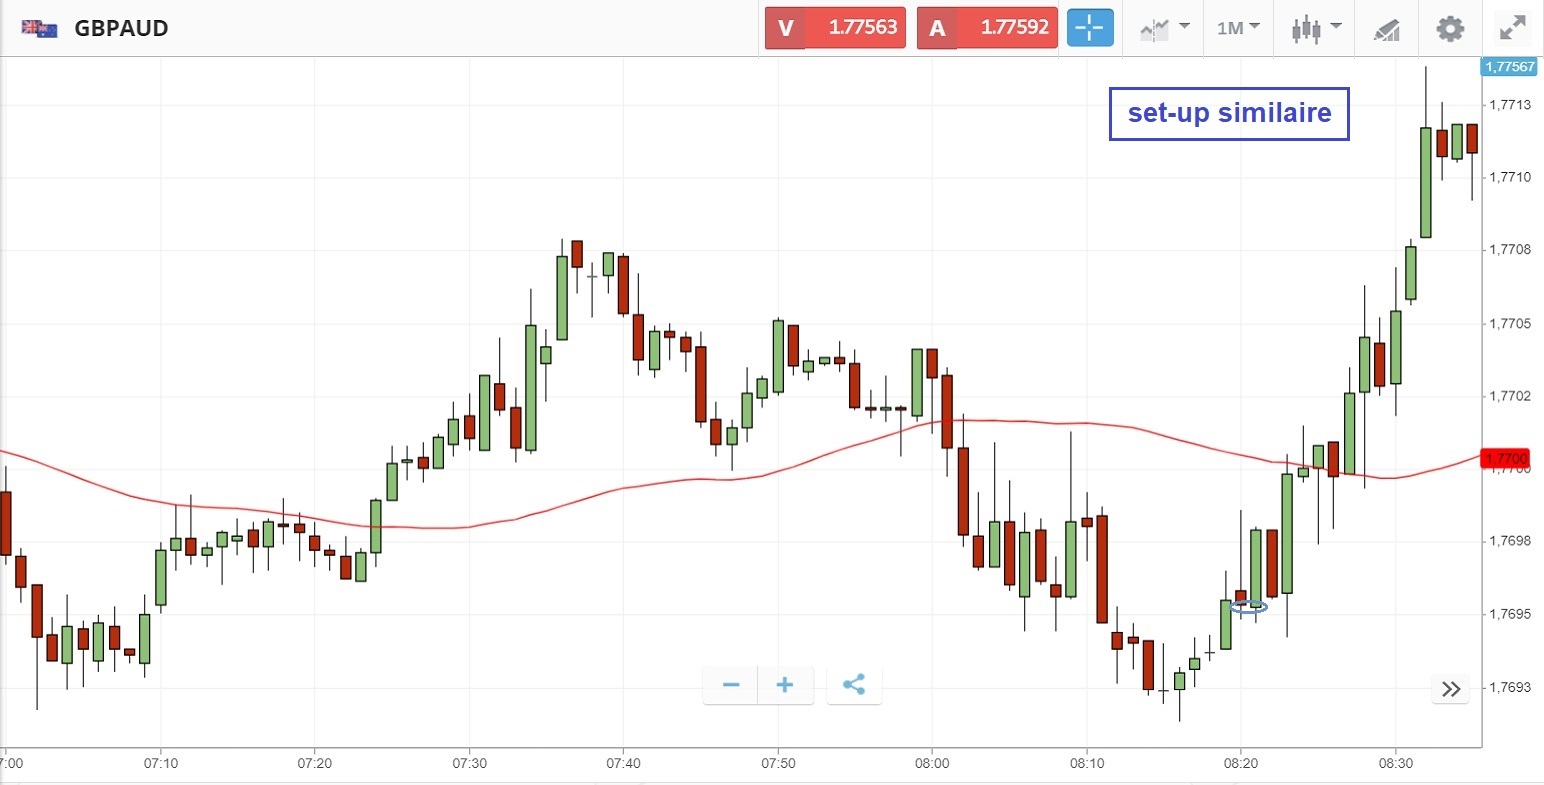Click the GBPAUD flag icon
1544x785 pixels.
click(39, 28)
